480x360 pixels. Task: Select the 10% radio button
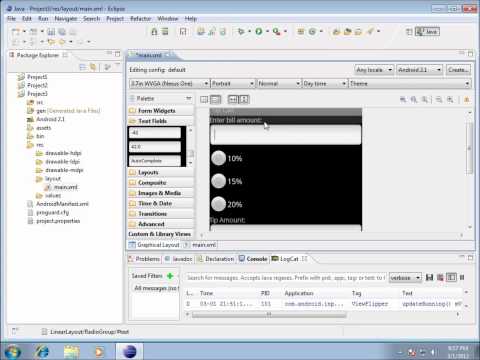[219, 158]
